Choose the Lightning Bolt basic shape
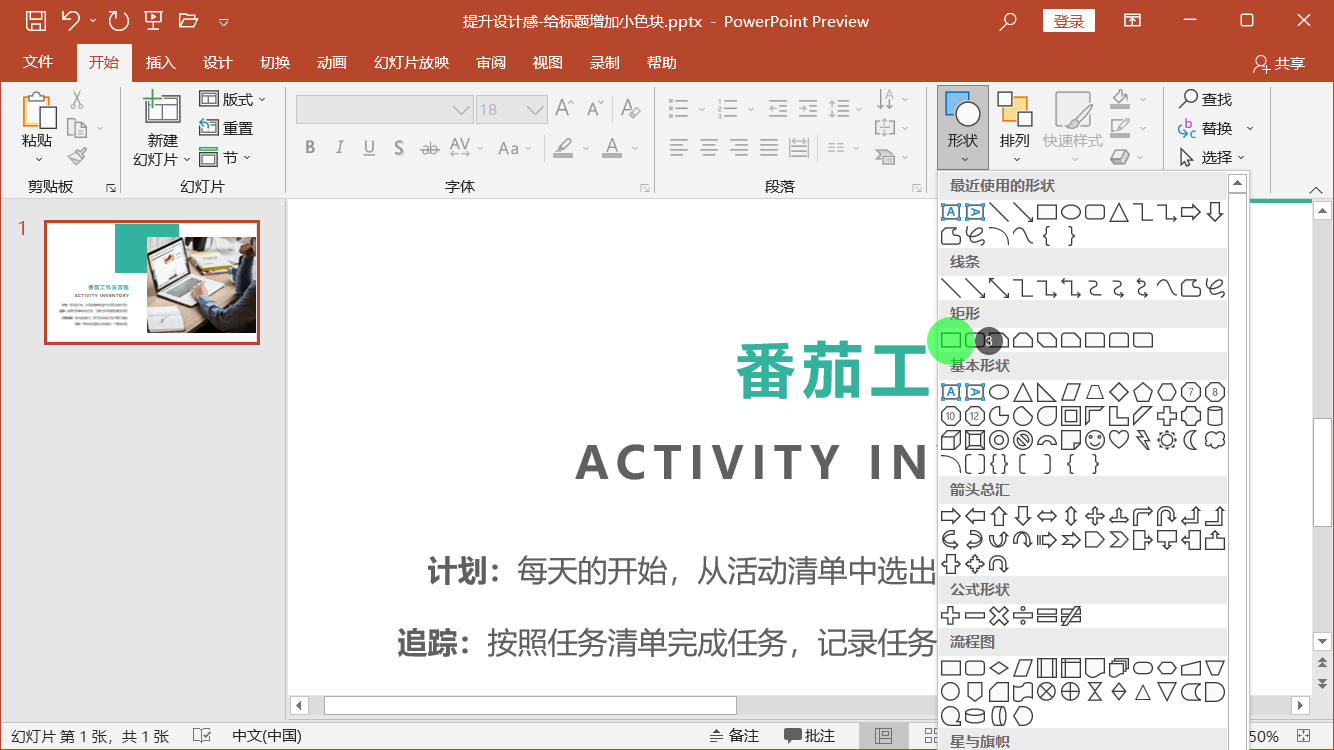1334x750 pixels. coord(1143,440)
